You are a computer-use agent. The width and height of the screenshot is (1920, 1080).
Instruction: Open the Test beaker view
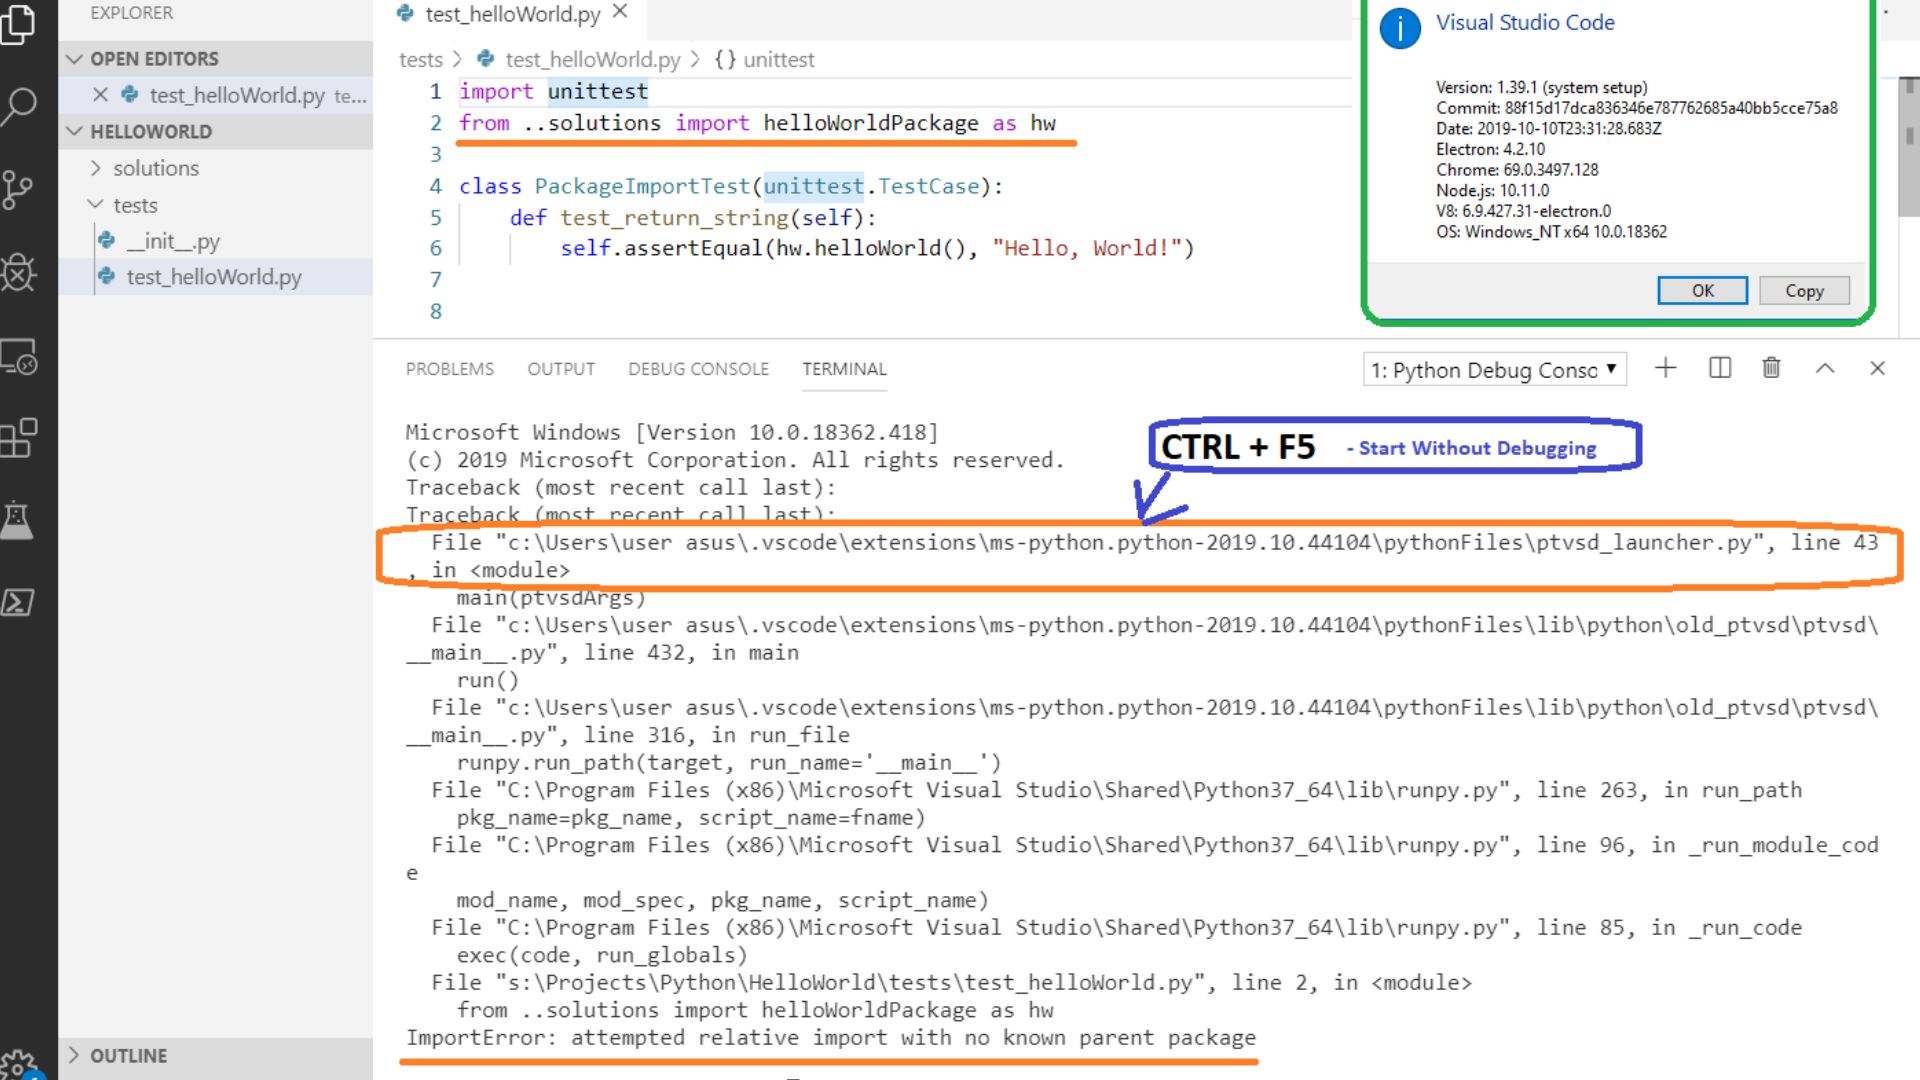tap(18, 520)
